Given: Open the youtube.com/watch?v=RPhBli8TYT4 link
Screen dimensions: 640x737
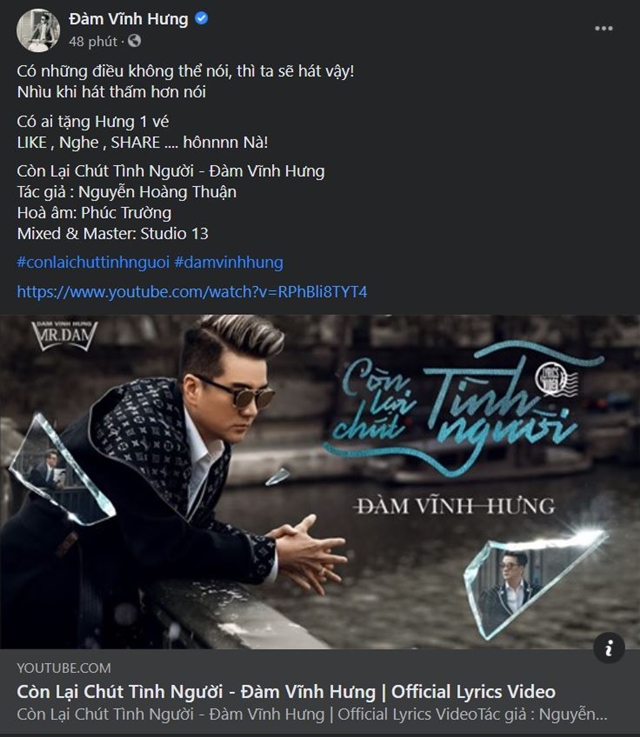Looking at the screenshot, I should click(192, 292).
